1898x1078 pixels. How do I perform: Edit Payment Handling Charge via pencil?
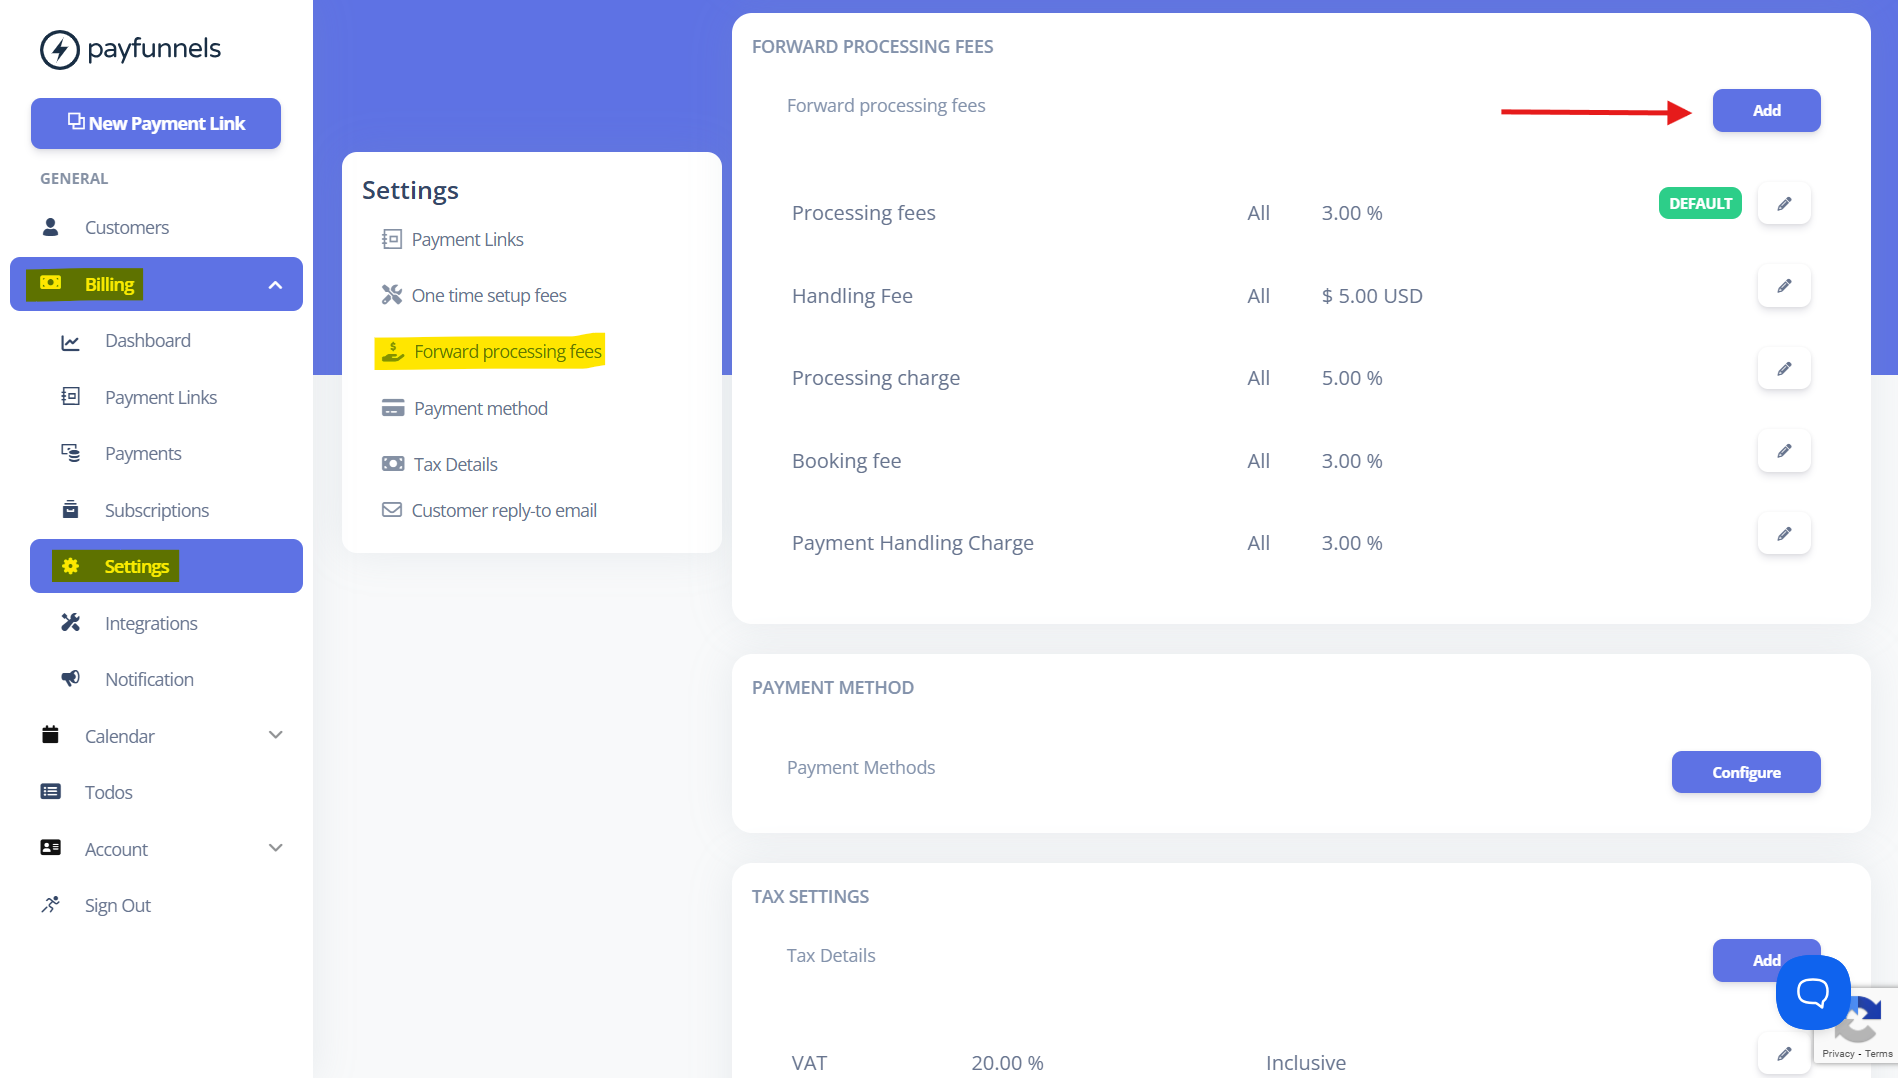coord(1784,534)
